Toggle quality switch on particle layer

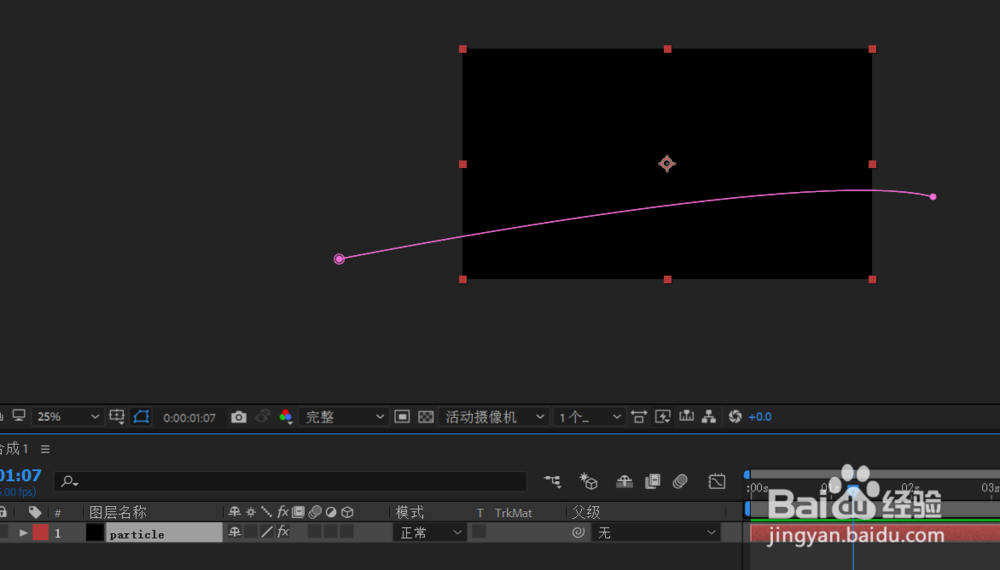click(x=267, y=532)
